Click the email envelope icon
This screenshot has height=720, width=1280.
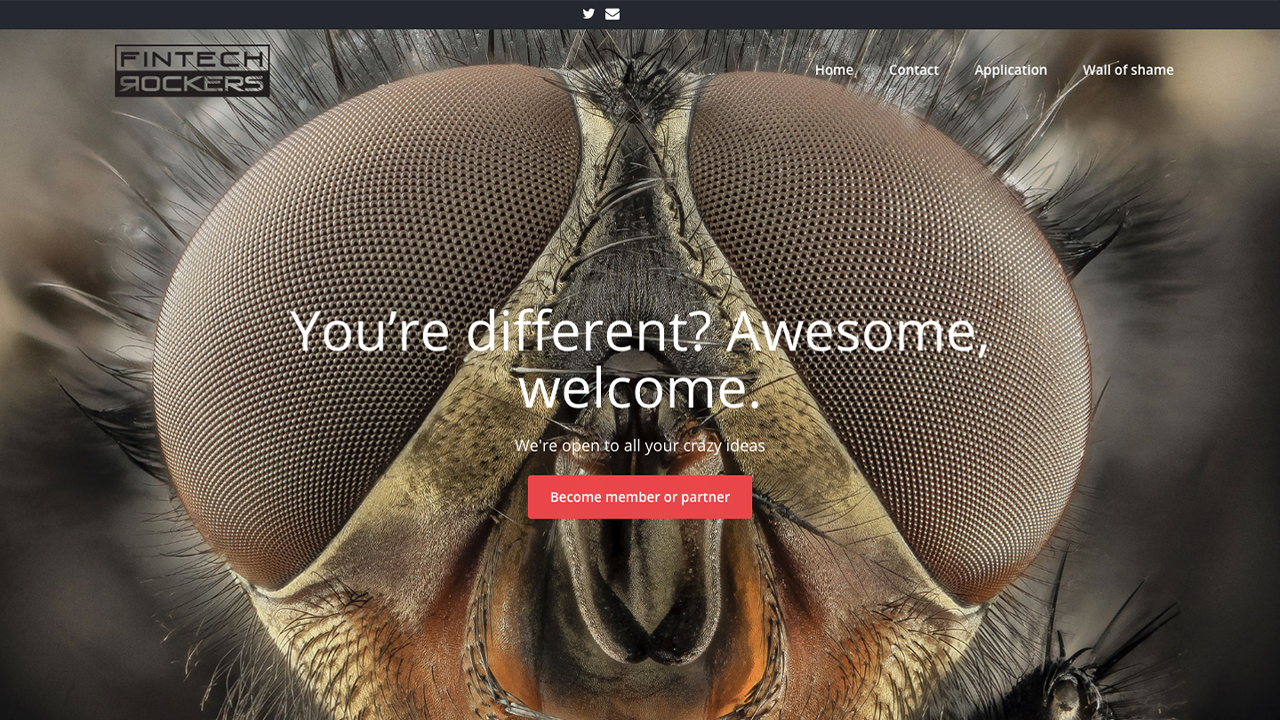coord(612,14)
